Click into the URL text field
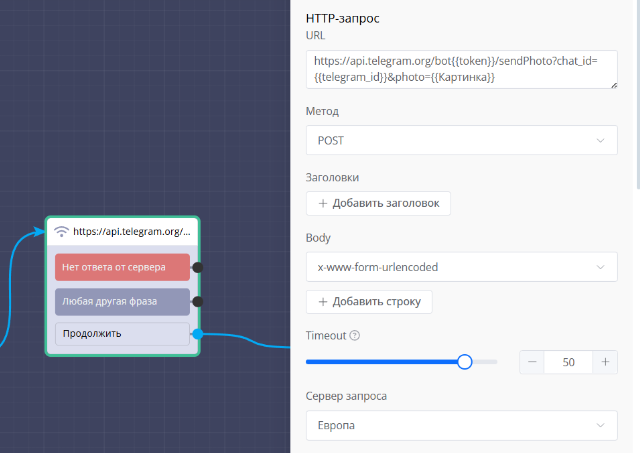640x453 pixels. point(461,69)
